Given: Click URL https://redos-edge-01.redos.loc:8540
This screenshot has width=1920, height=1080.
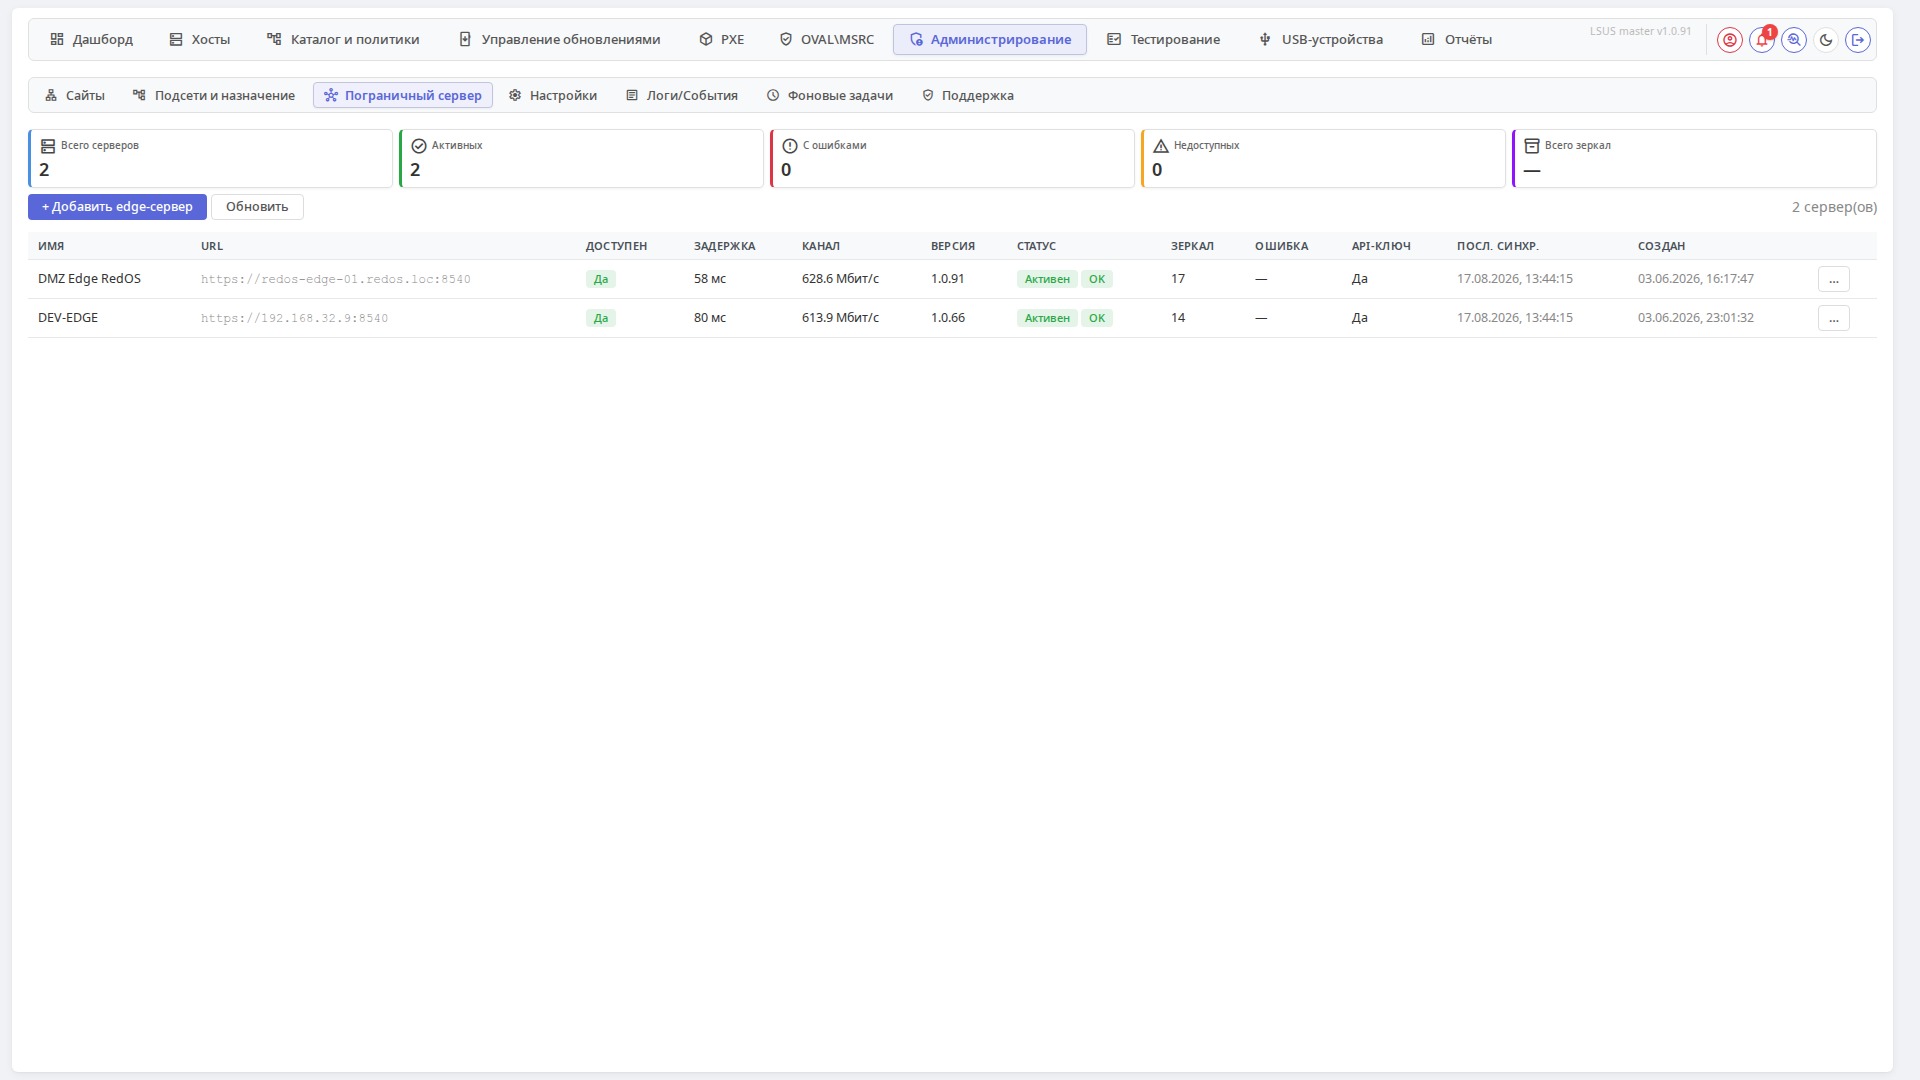Looking at the screenshot, I should [336, 280].
